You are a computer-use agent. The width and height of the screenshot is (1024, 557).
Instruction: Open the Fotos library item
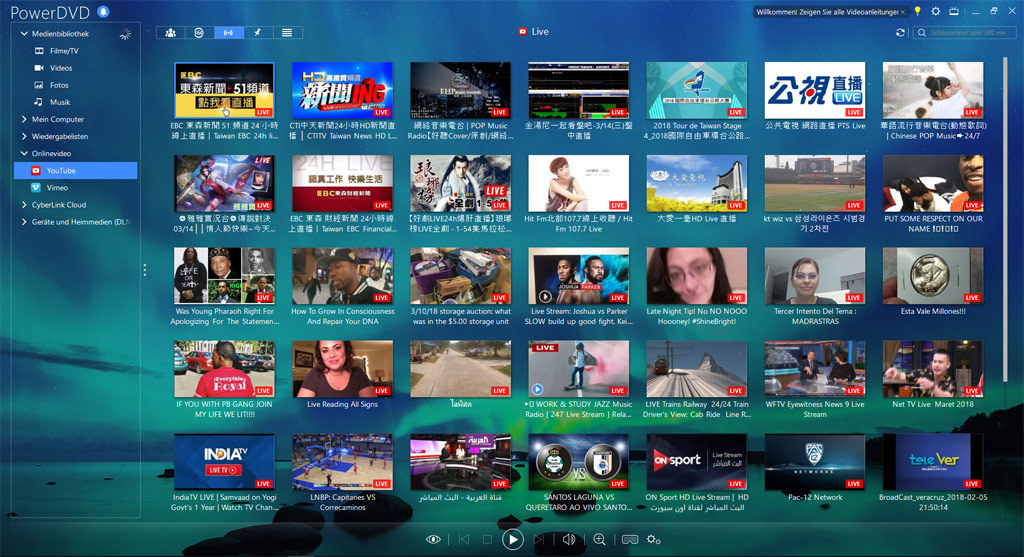[59, 85]
